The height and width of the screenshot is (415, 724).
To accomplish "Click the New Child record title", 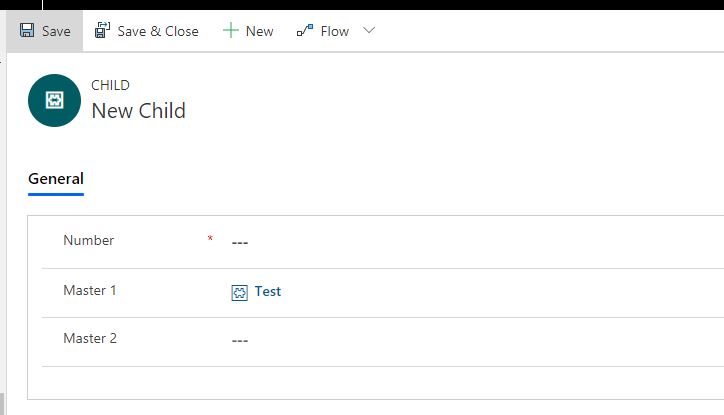I will 139,111.
